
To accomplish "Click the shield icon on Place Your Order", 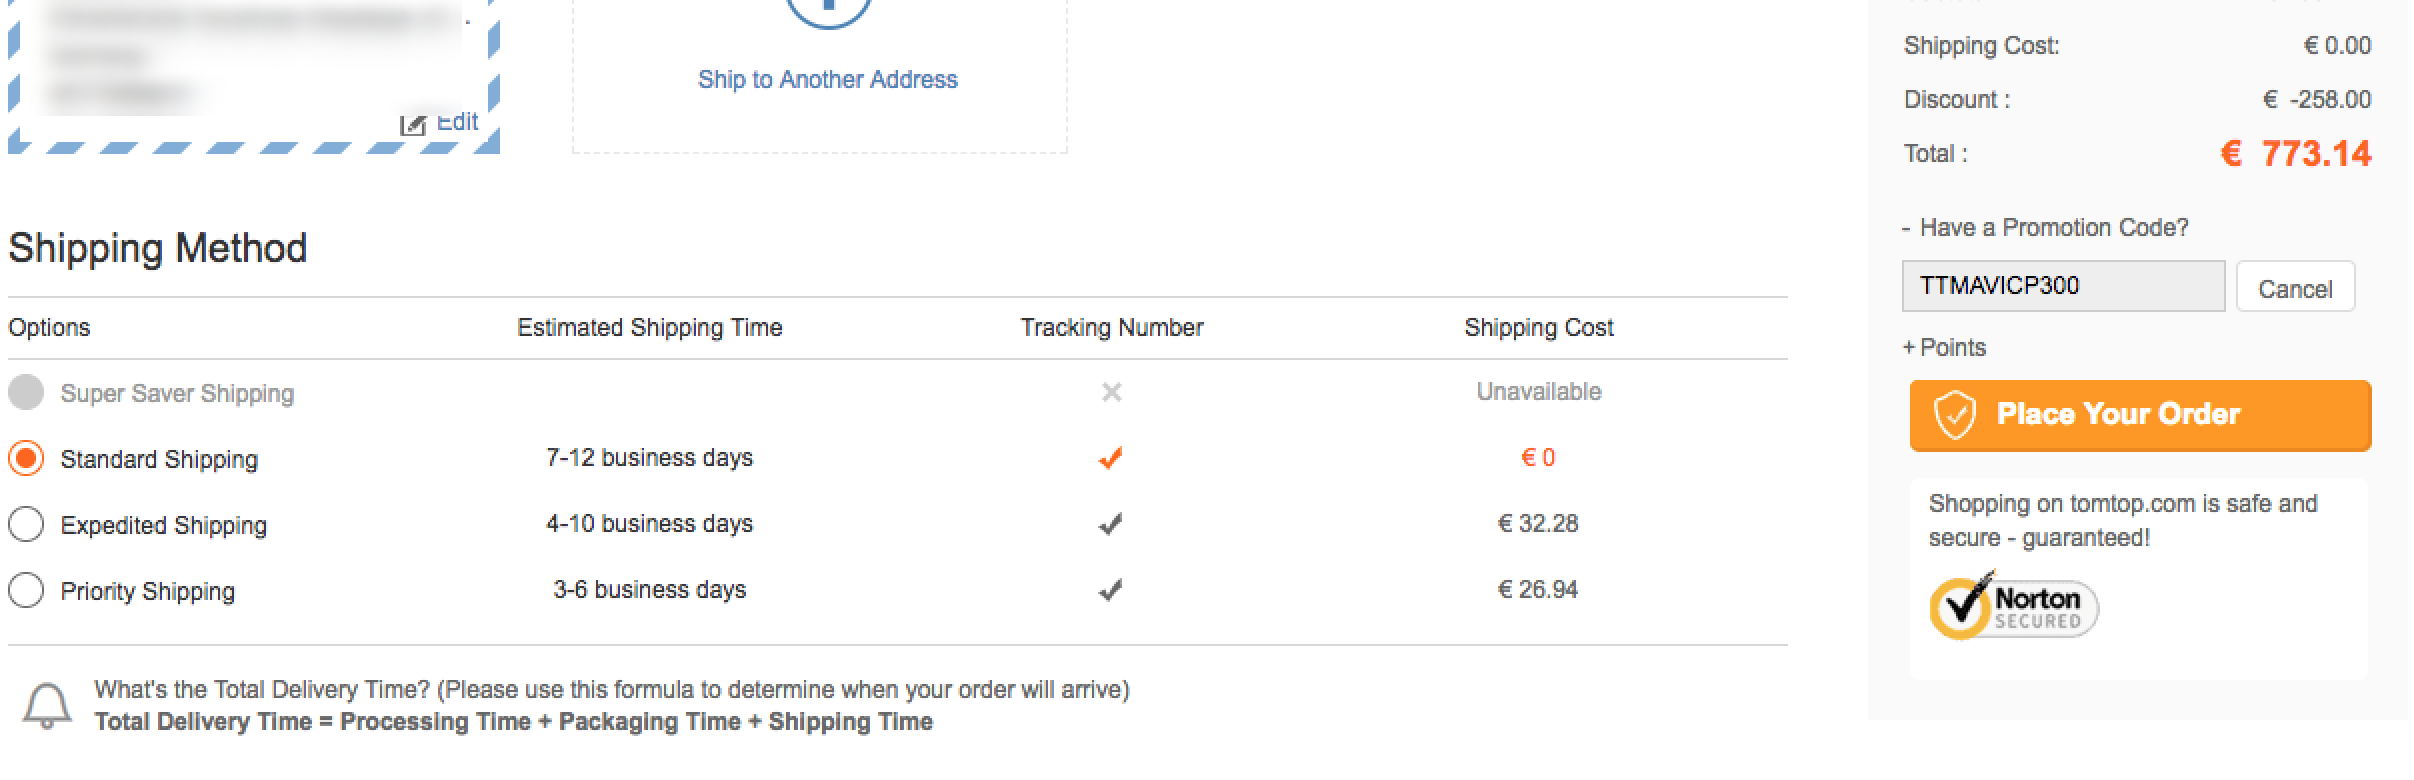I will [x=1954, y=415].
